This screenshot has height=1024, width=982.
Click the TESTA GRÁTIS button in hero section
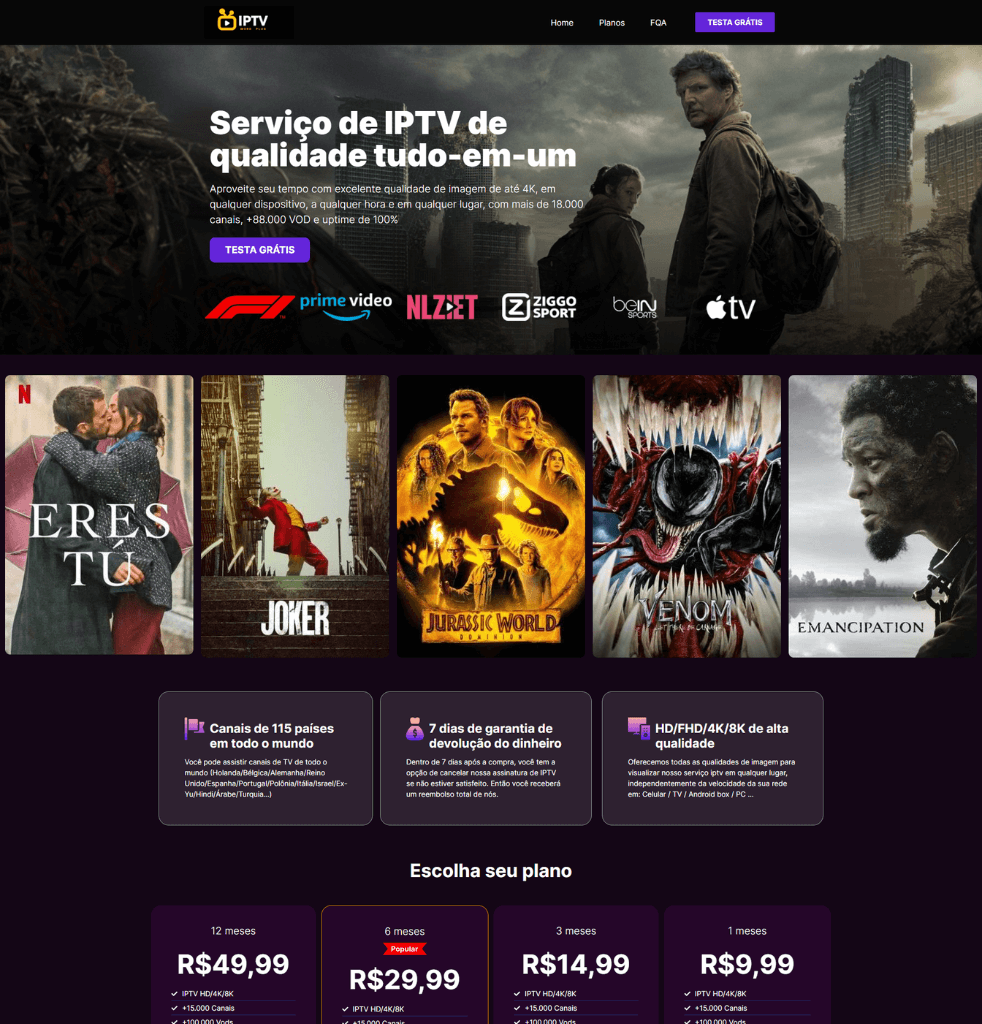pyautogui.click(x=260, y=249)
